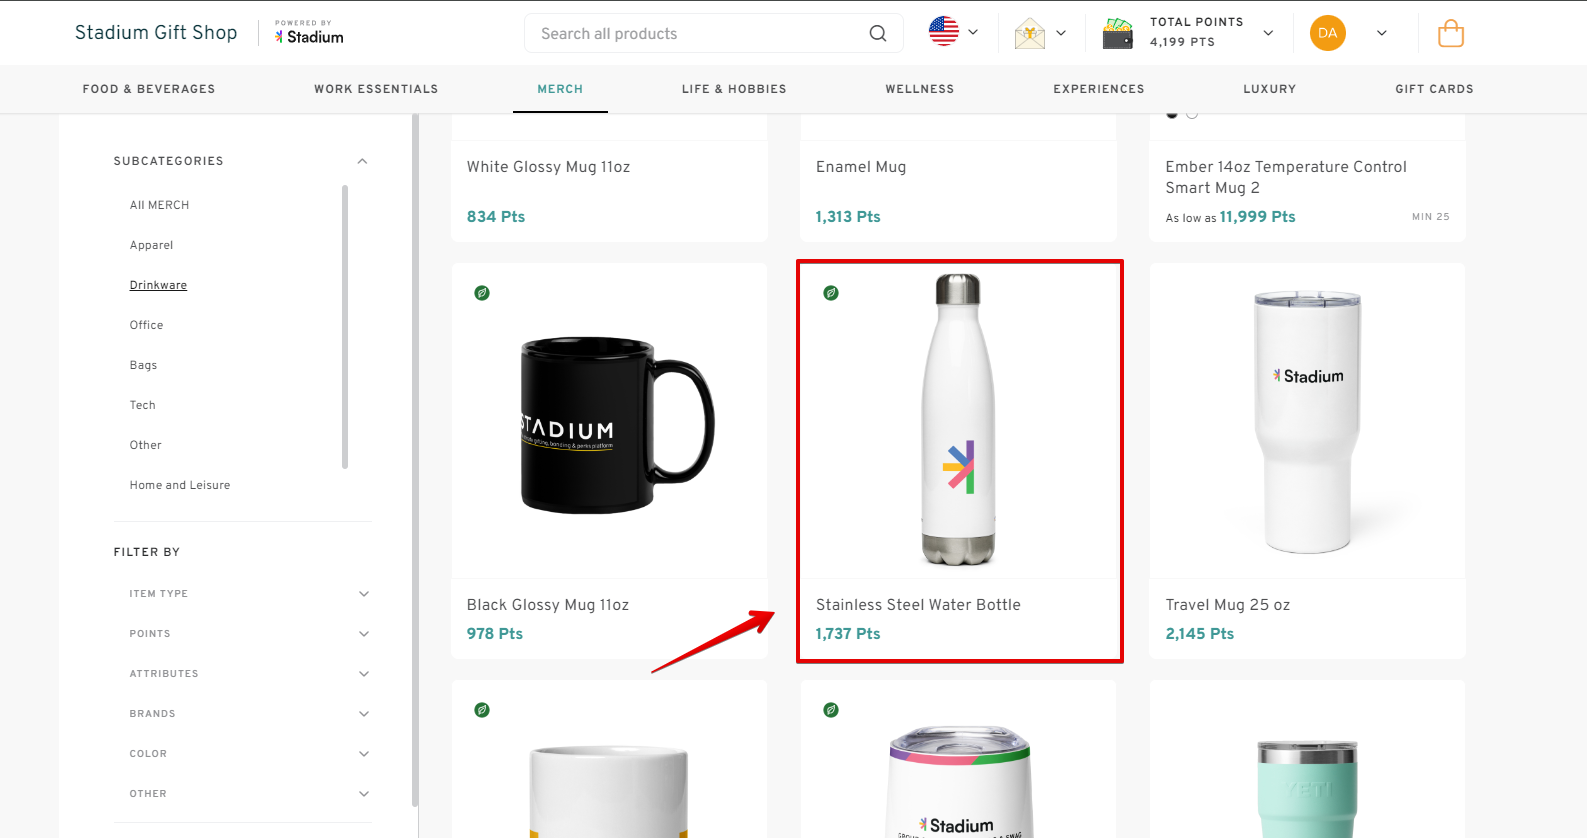Click the subcategories list scrollbar

coord(345,326)
